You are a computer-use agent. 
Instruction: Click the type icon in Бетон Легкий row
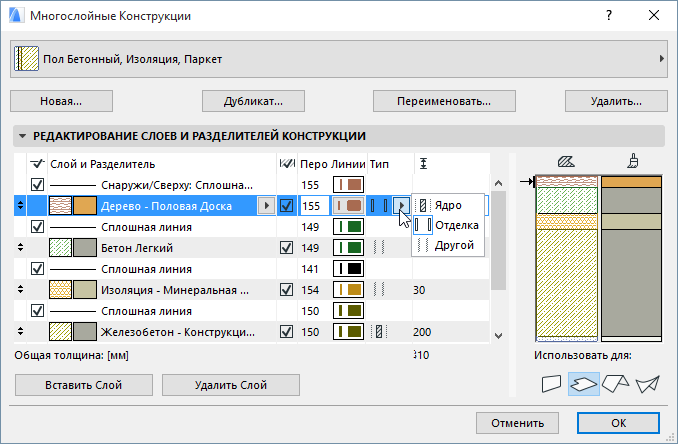point(379,248)
